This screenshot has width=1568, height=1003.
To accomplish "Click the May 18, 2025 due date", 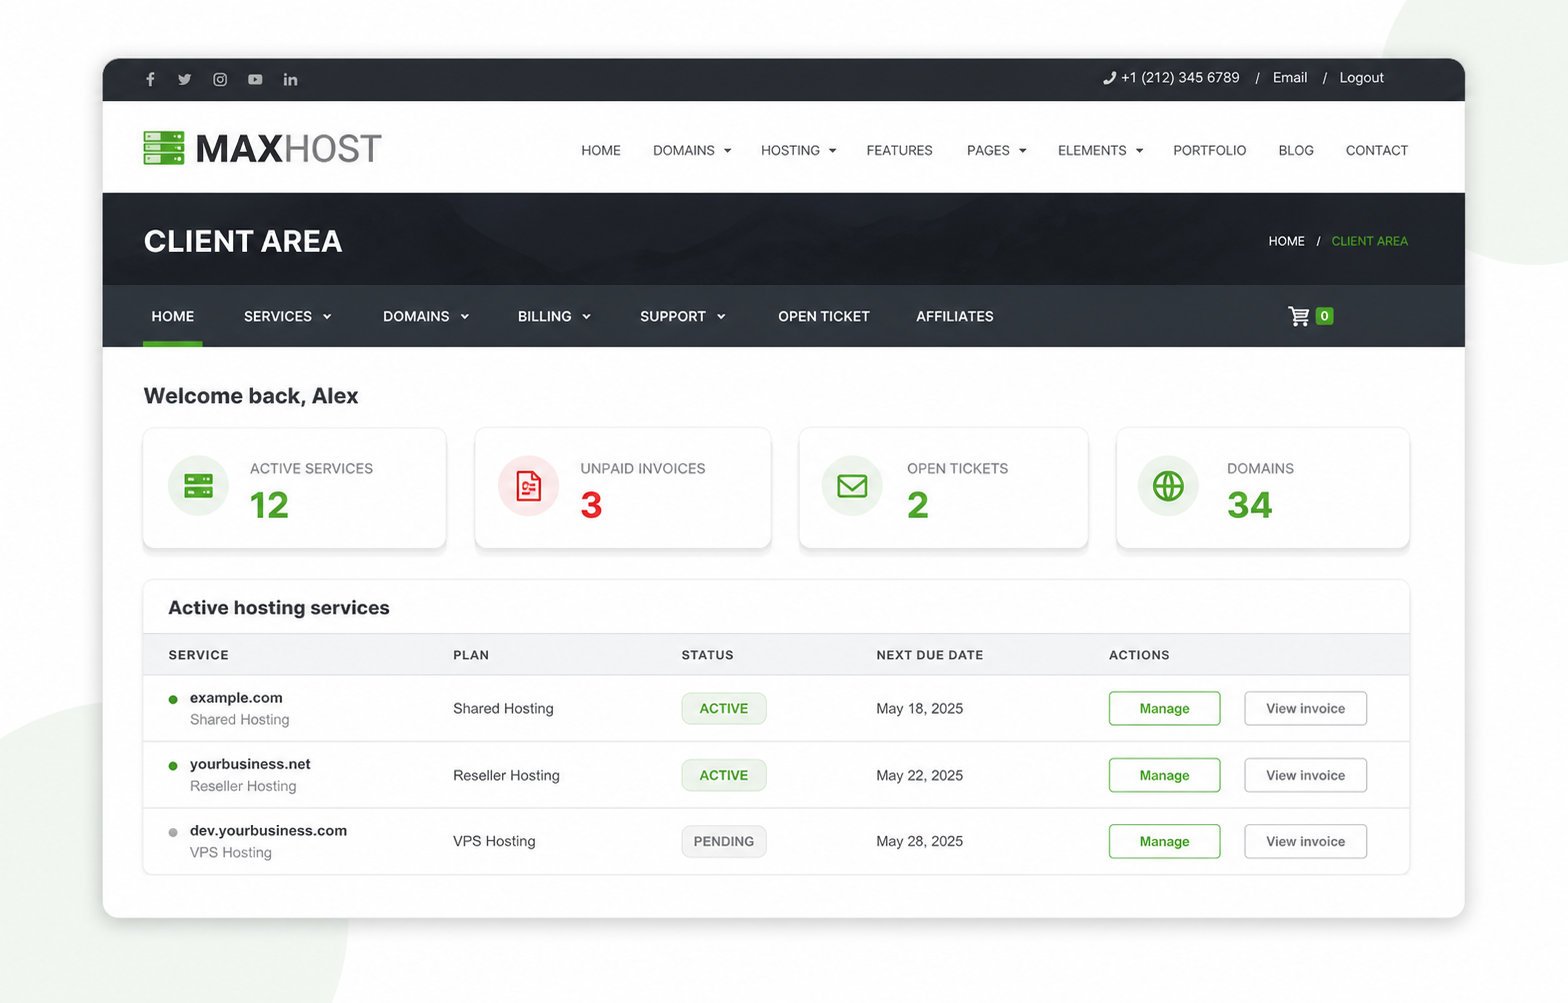I will click(x=919, y=708).
